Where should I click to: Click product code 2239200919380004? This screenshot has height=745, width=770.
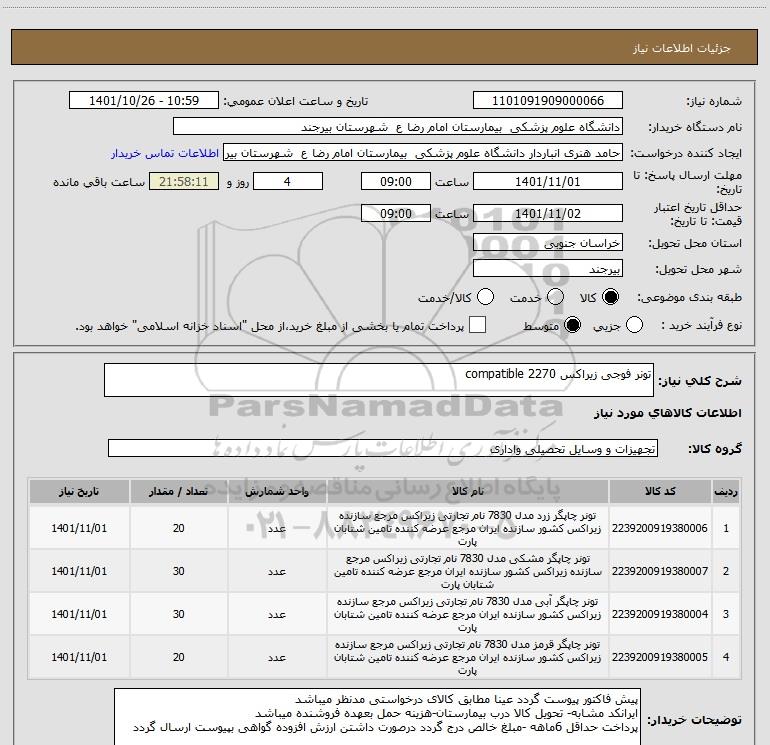pos(660,614)
